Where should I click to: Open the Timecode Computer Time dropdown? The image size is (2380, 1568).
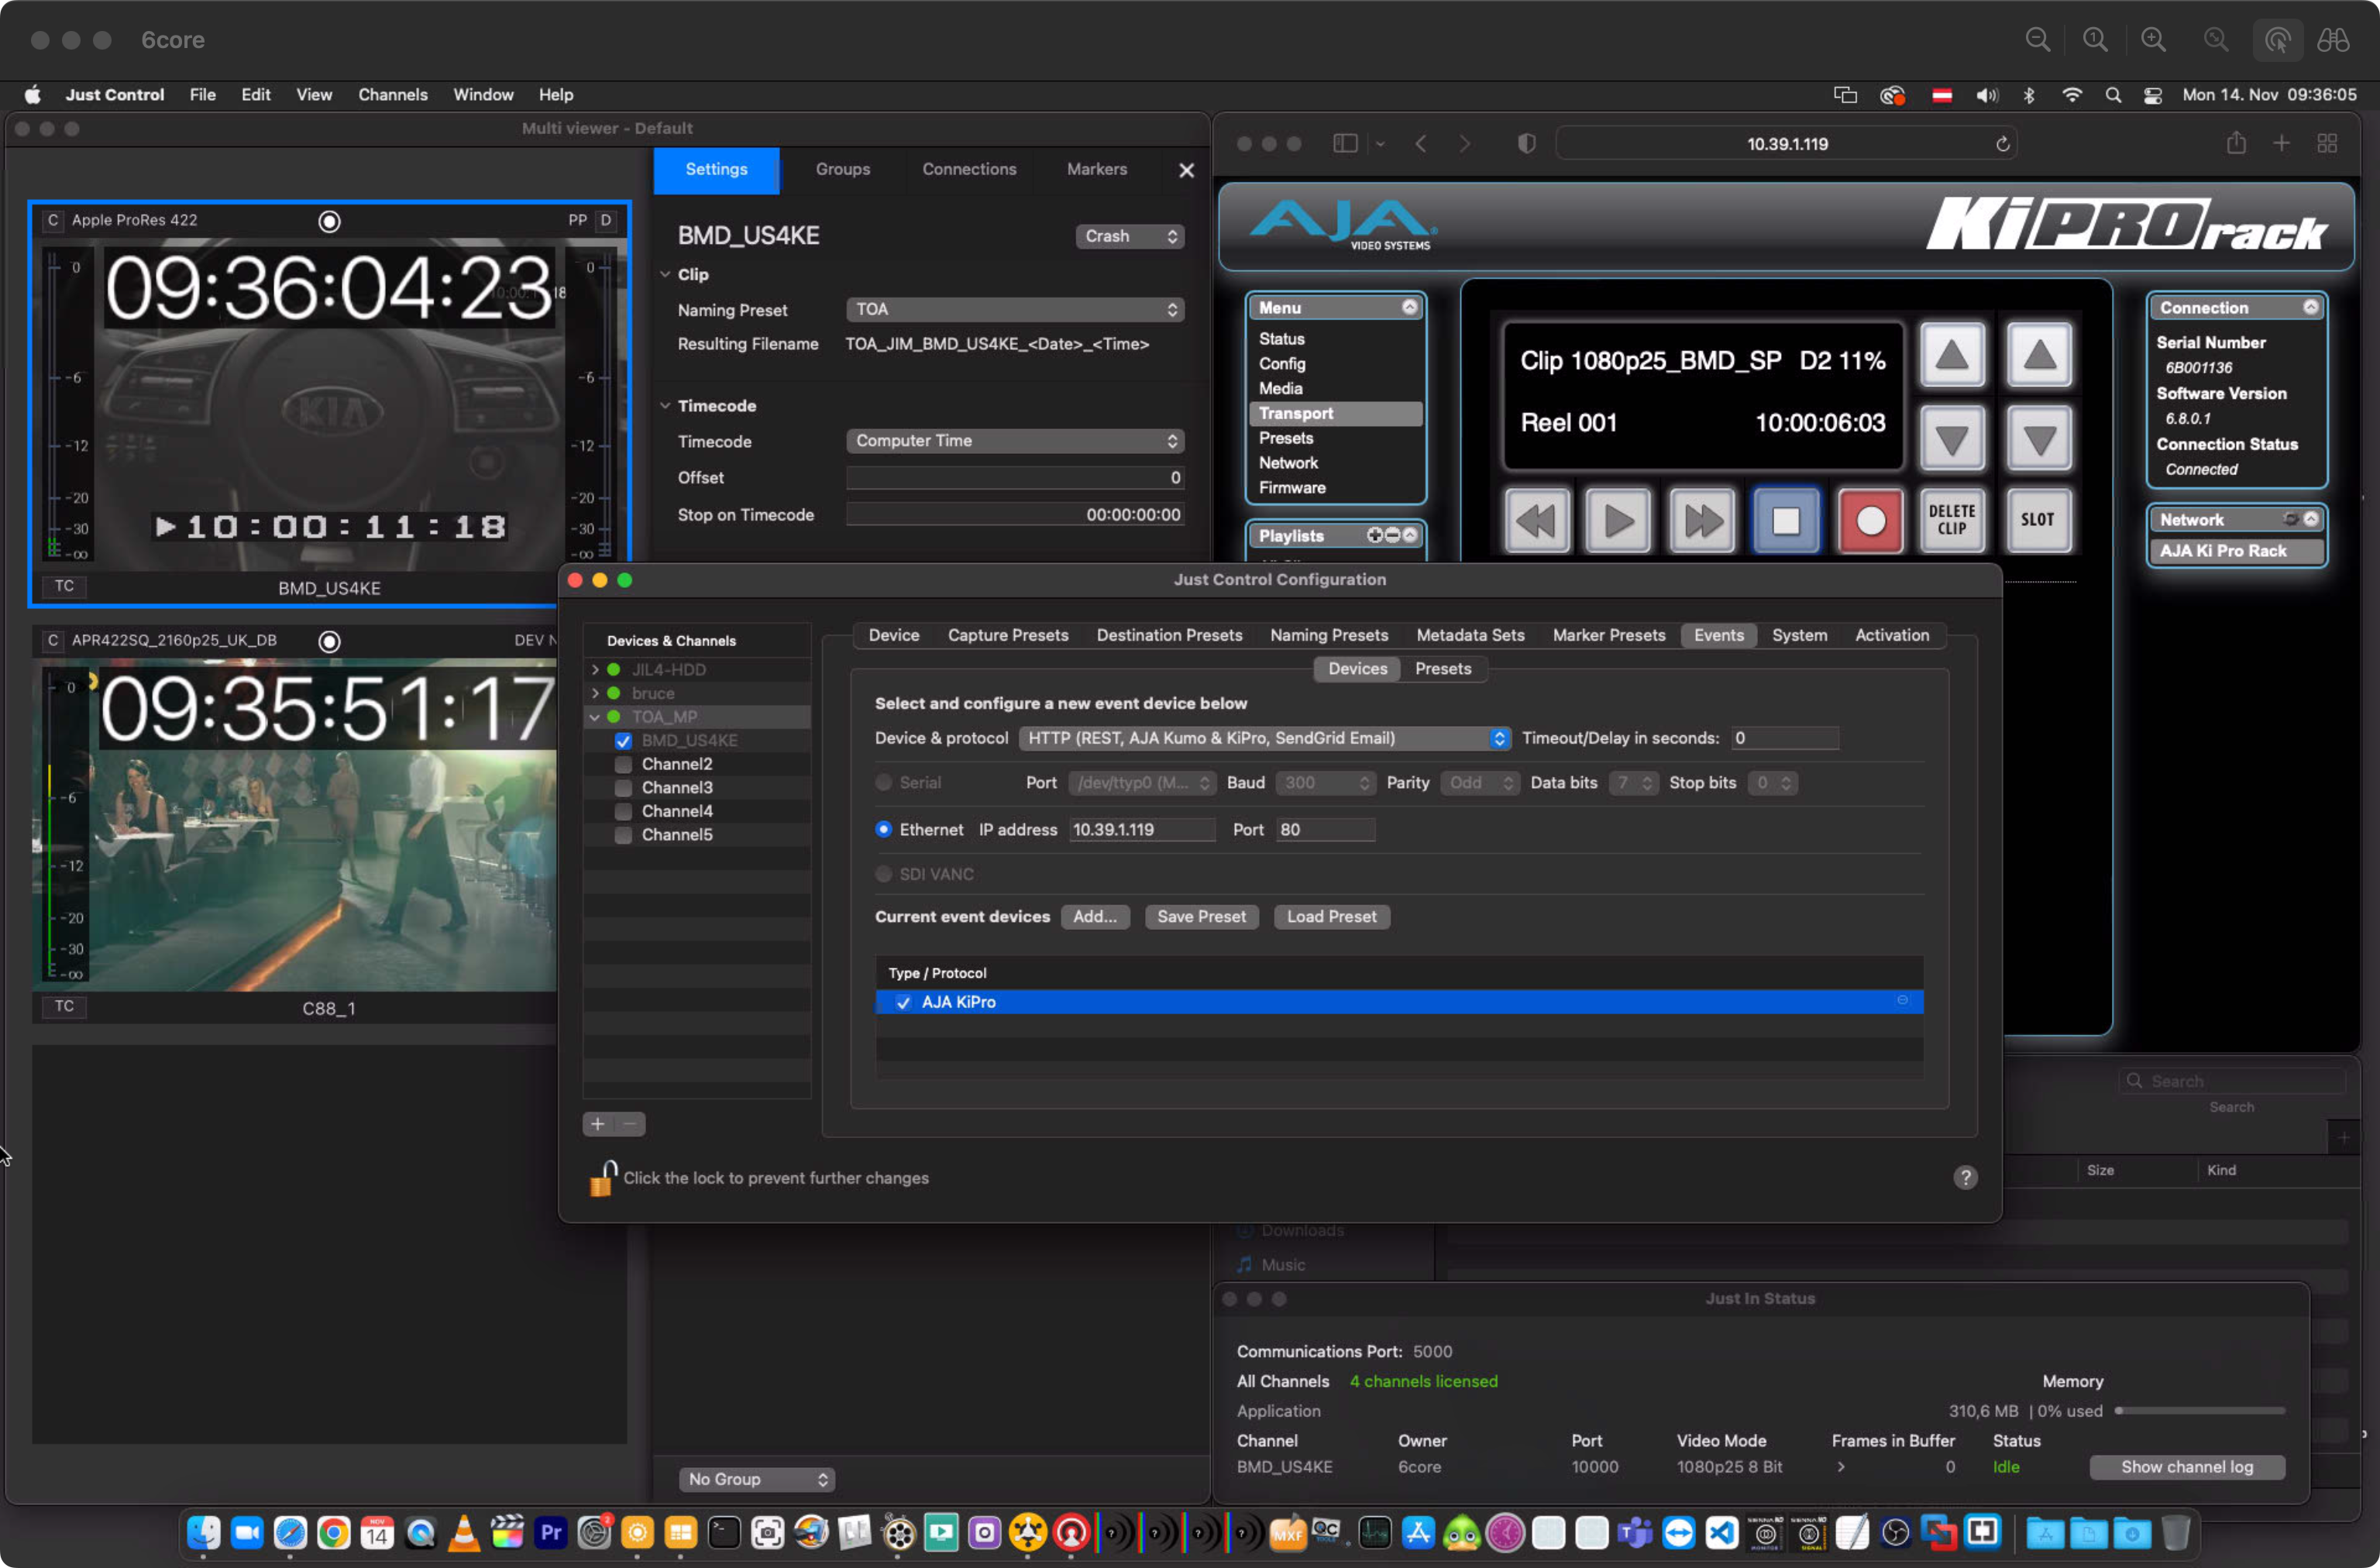pos(1014,441)
